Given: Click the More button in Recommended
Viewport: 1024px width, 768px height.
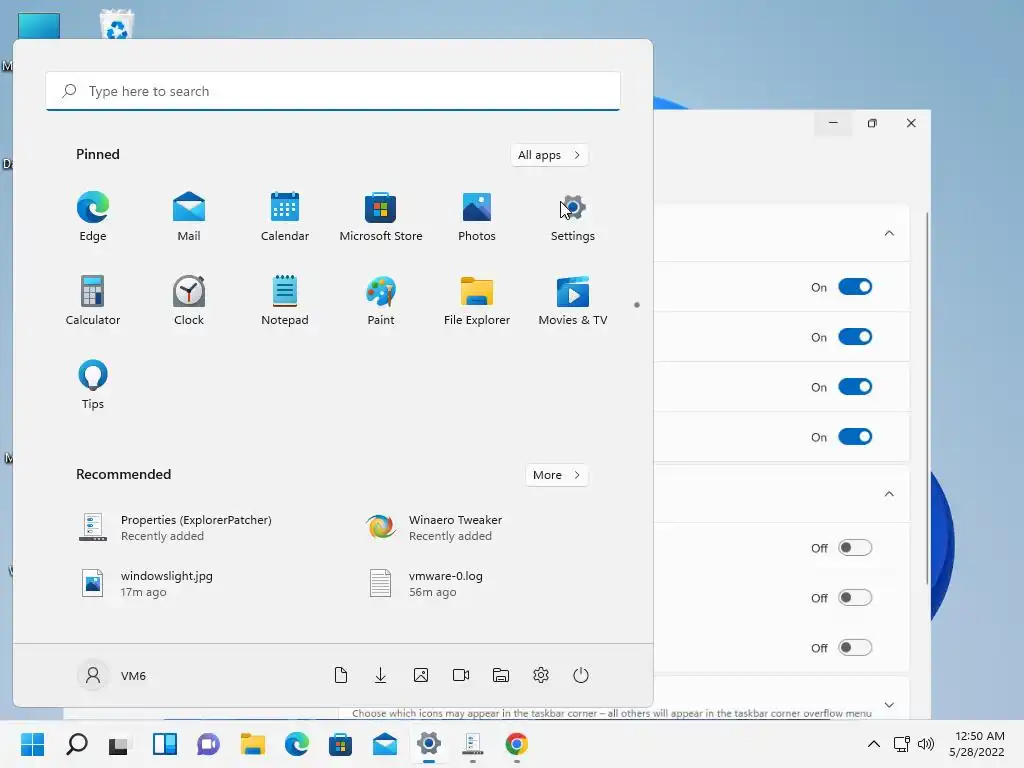Looking at the screenshot, I should point(556,475).
